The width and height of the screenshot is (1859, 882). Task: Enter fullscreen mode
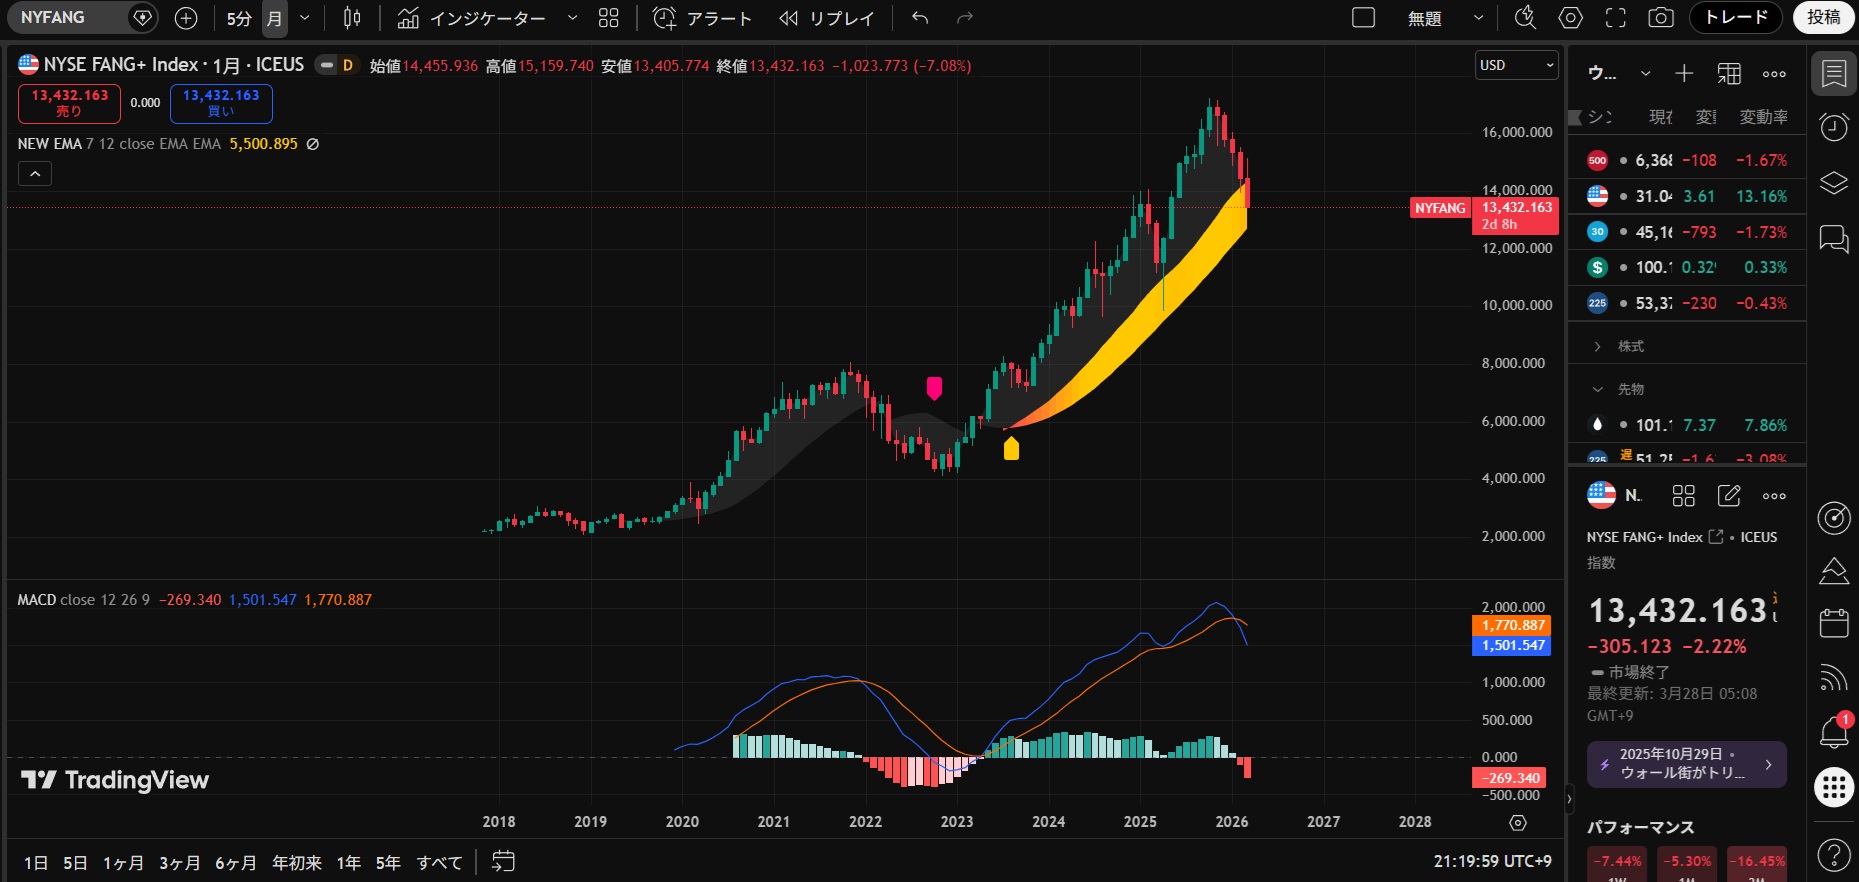[x=1616, y=18]
